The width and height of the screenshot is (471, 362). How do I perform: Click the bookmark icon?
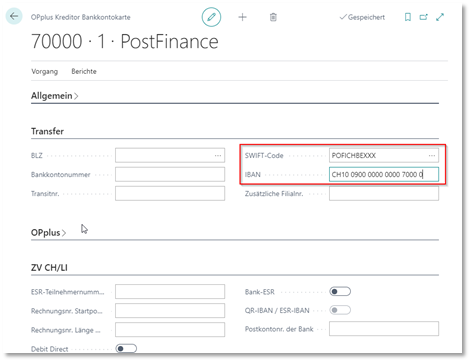coord(408,17)
